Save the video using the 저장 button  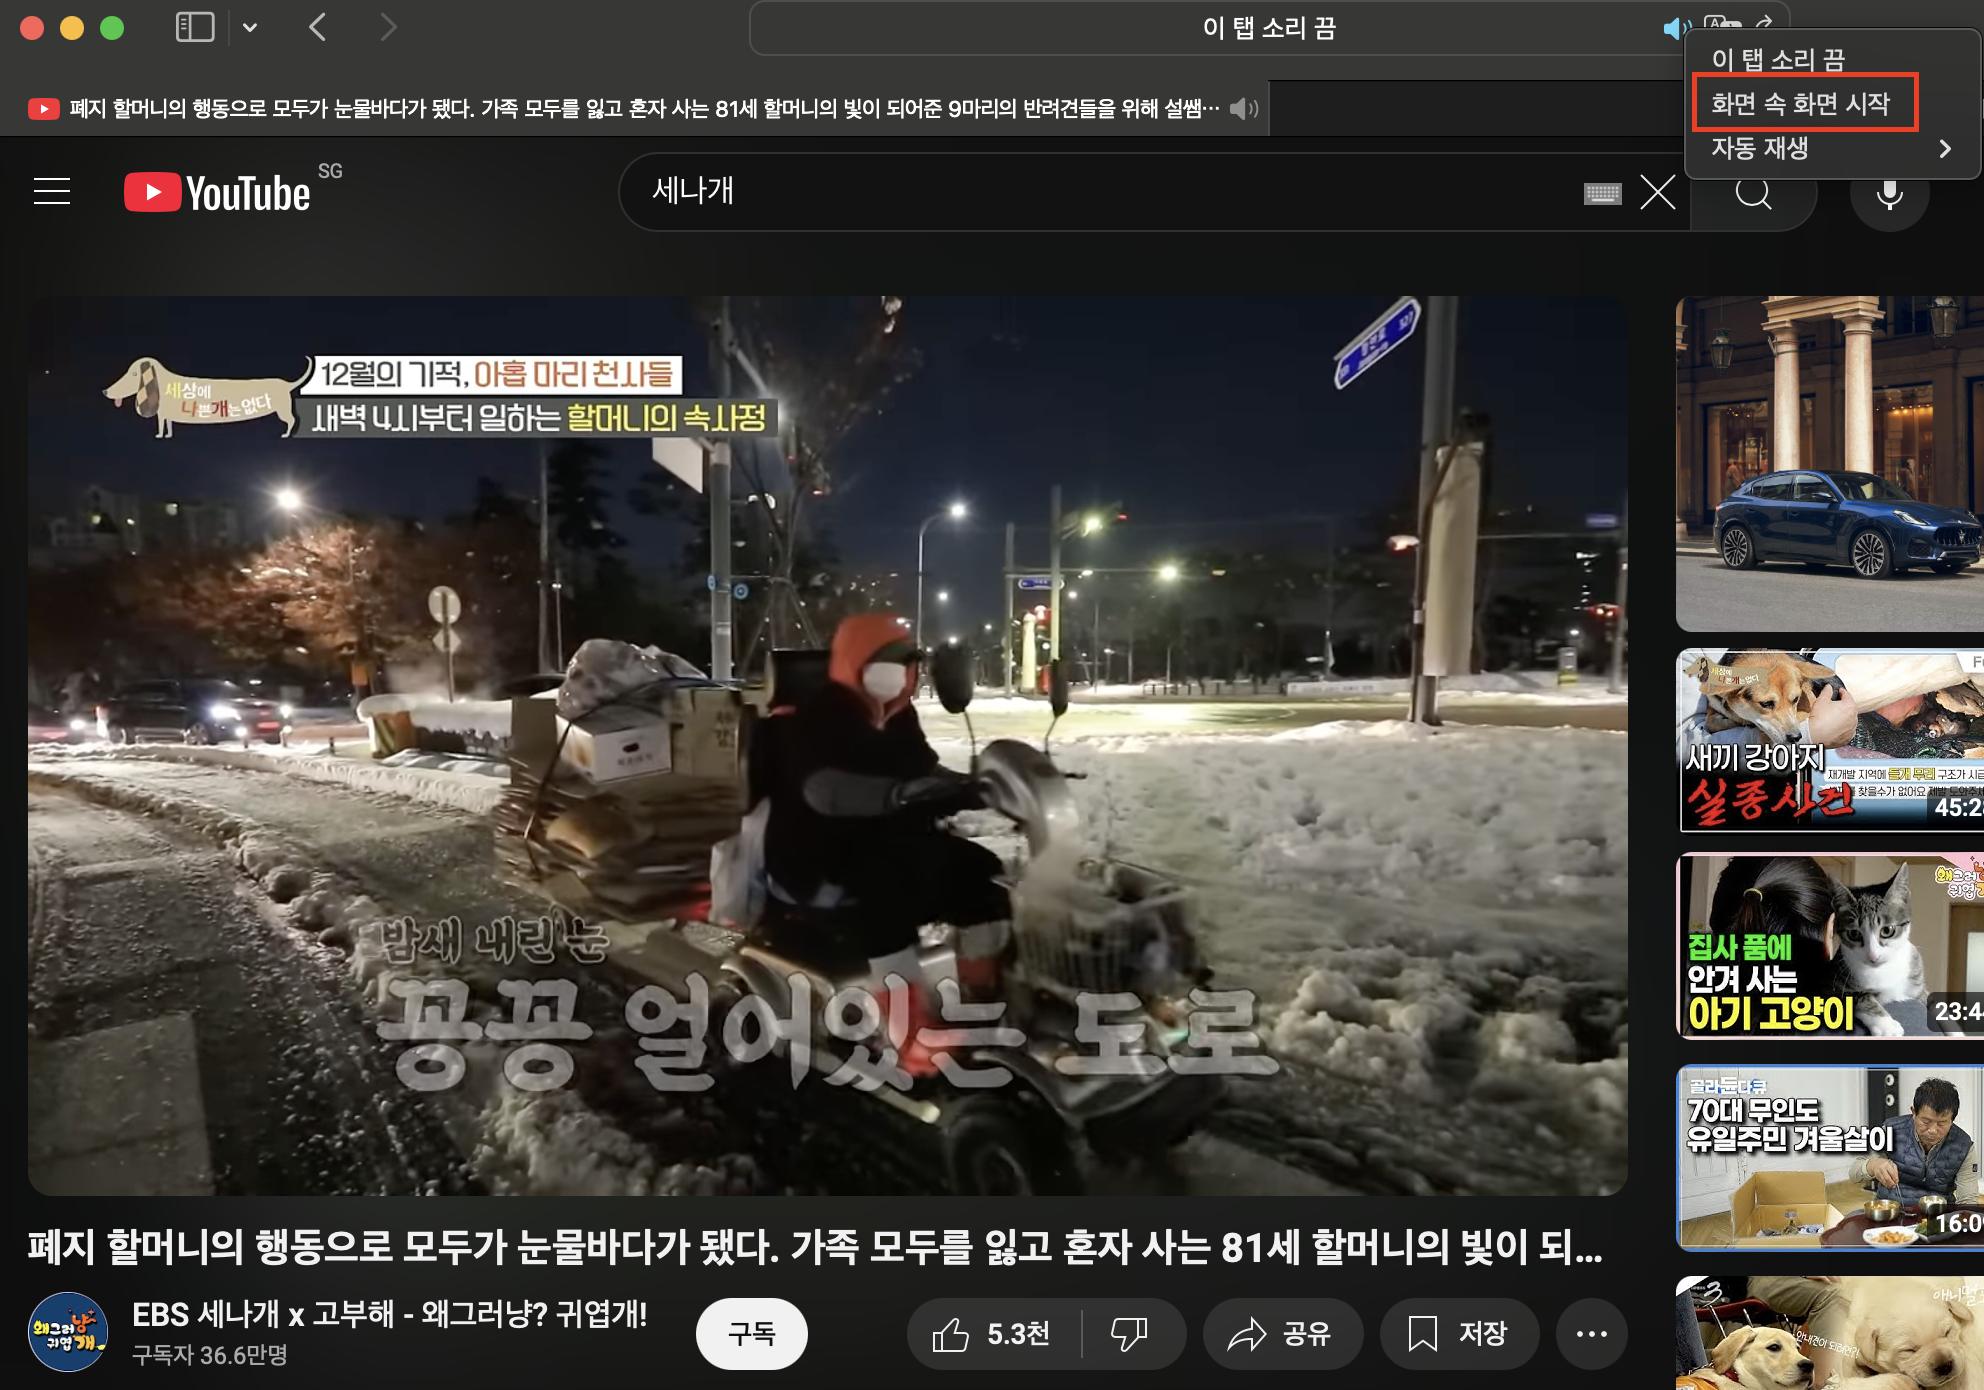point(1458,1333)
